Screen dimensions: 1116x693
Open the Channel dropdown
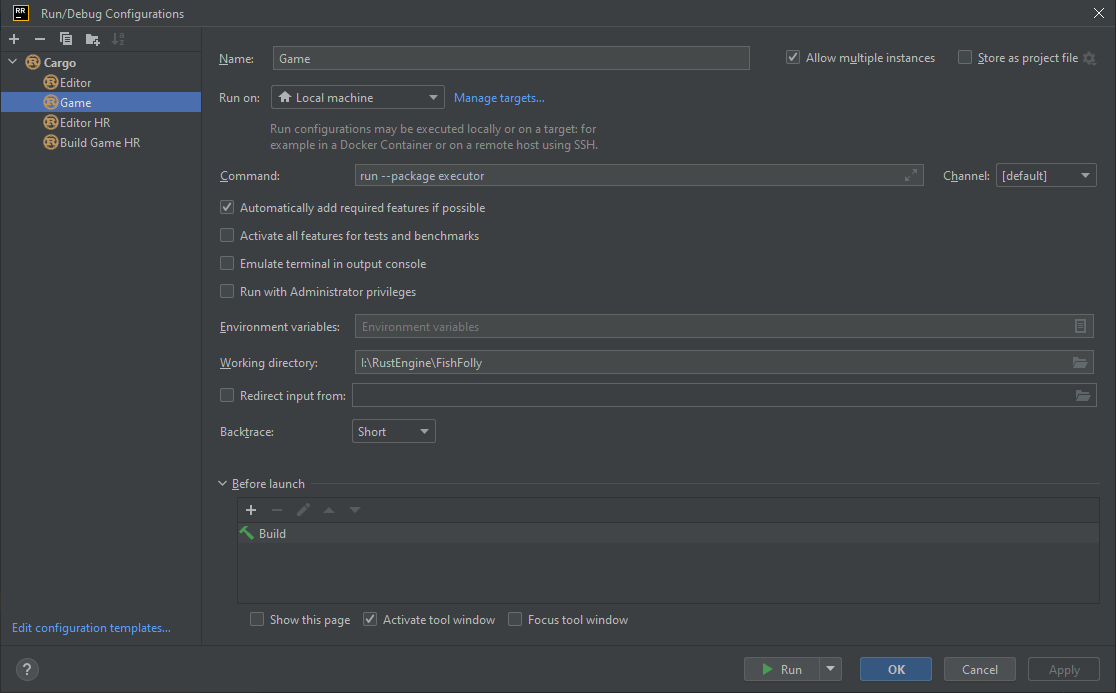point(1046,176)
